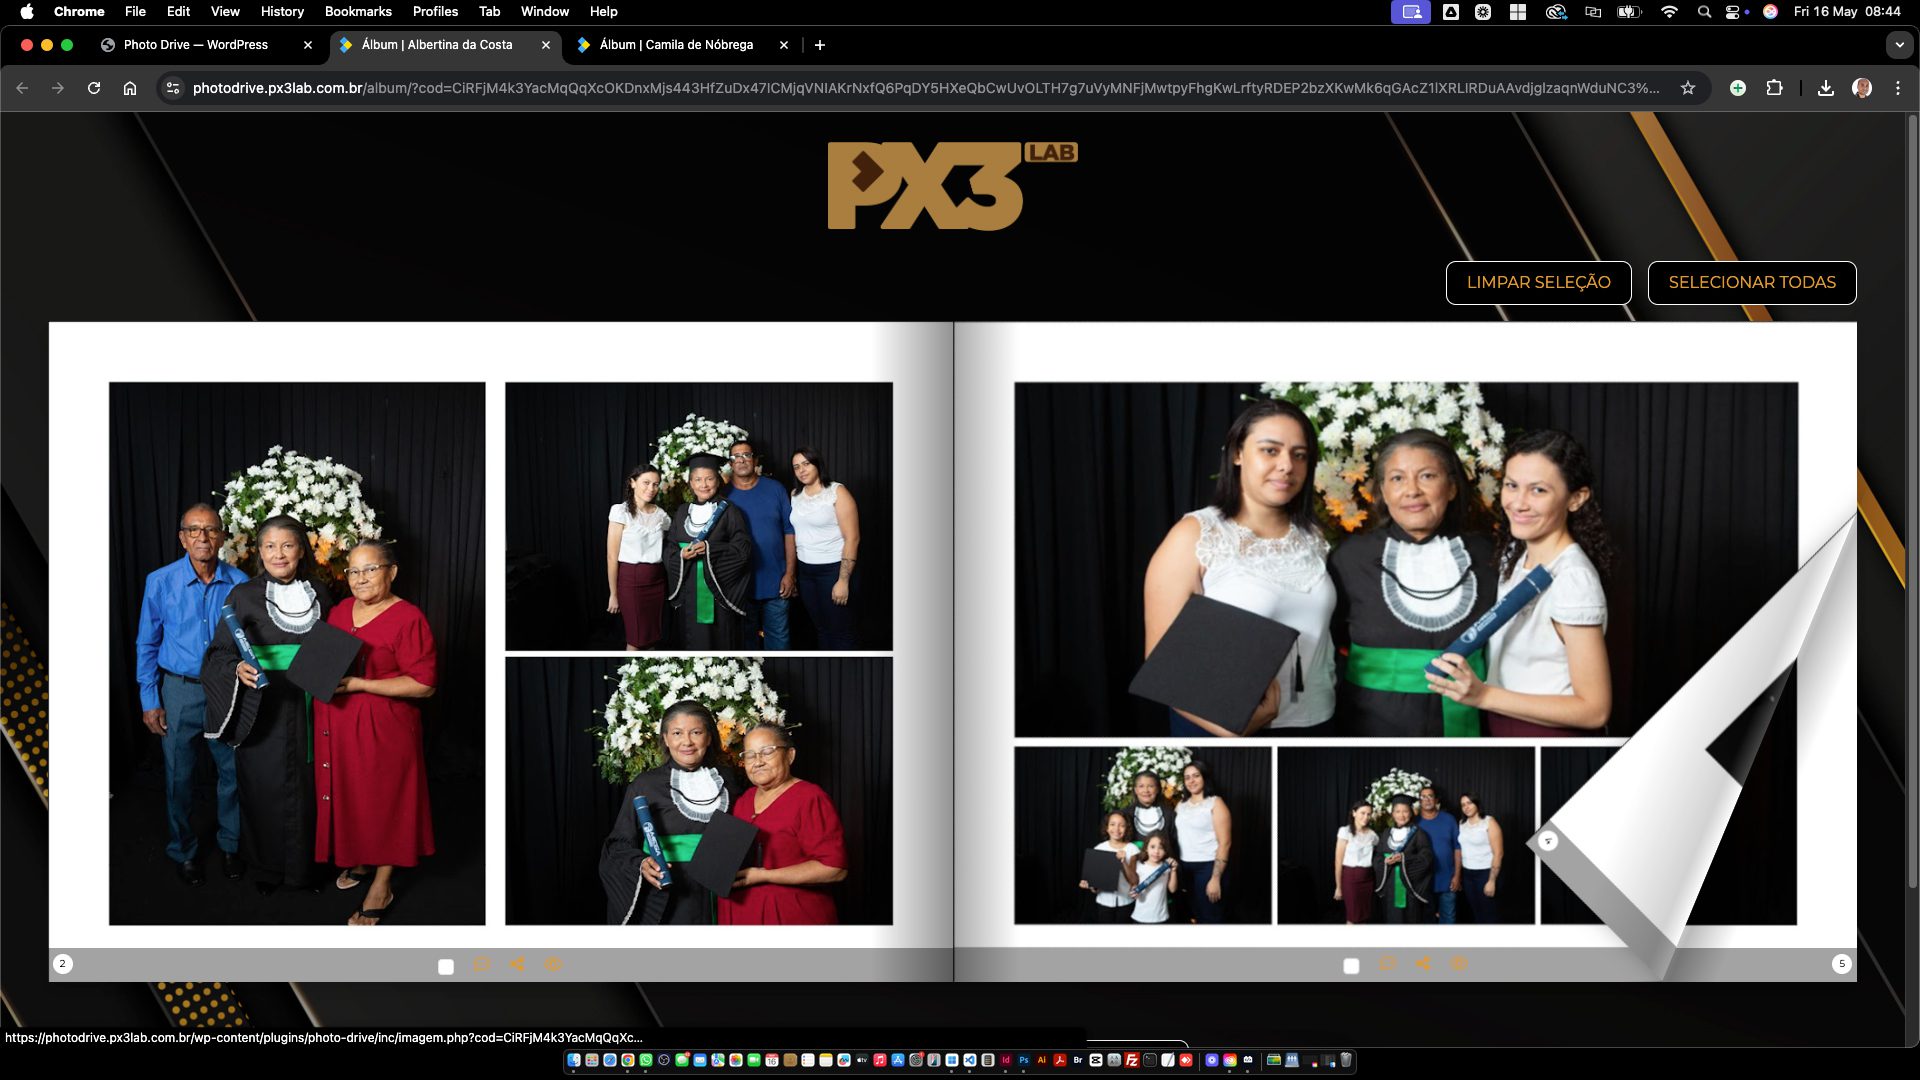Image resolution: width=1920 pixels, height=1080 pixels.
Task: Click view icon on left page
Action: pos(553,964)
